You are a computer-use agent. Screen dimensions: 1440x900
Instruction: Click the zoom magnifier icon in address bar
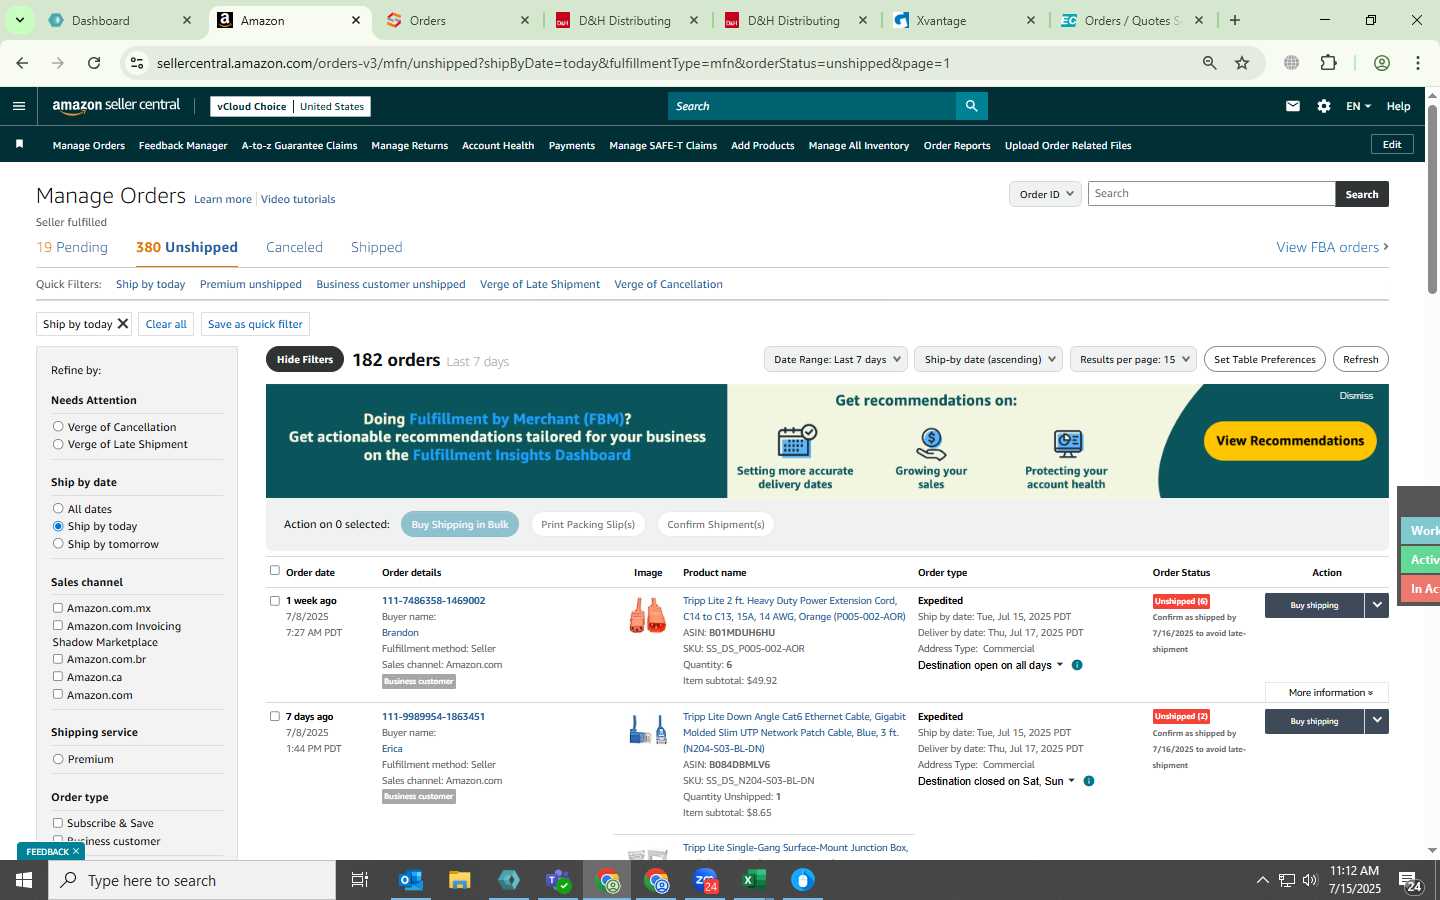coord(1209,63)
